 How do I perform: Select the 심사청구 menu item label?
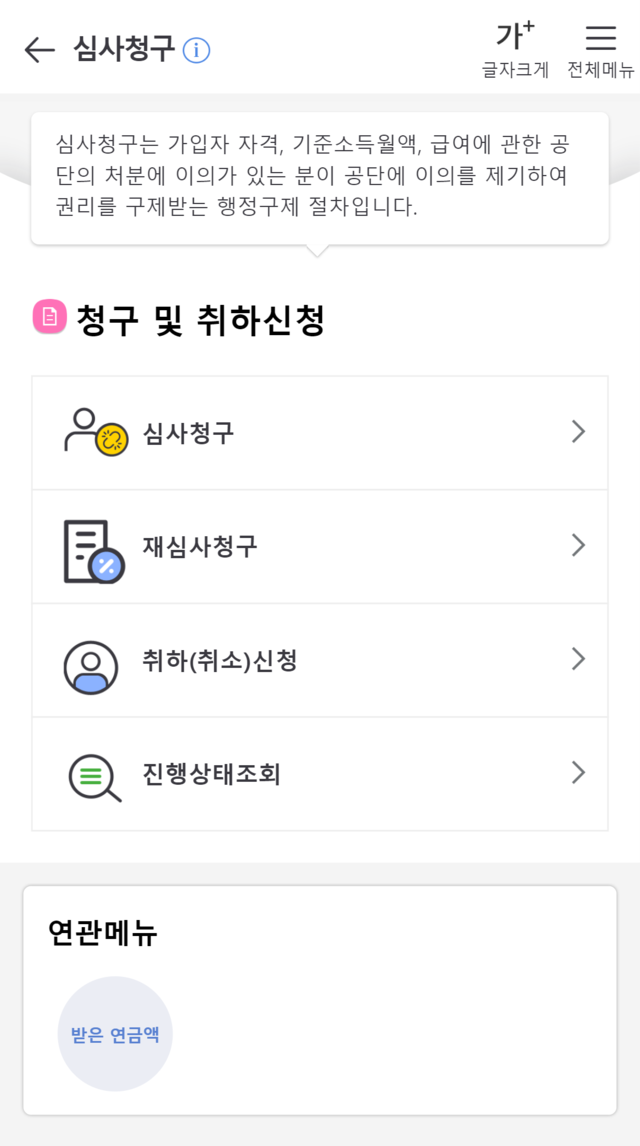tap(189, 433)
